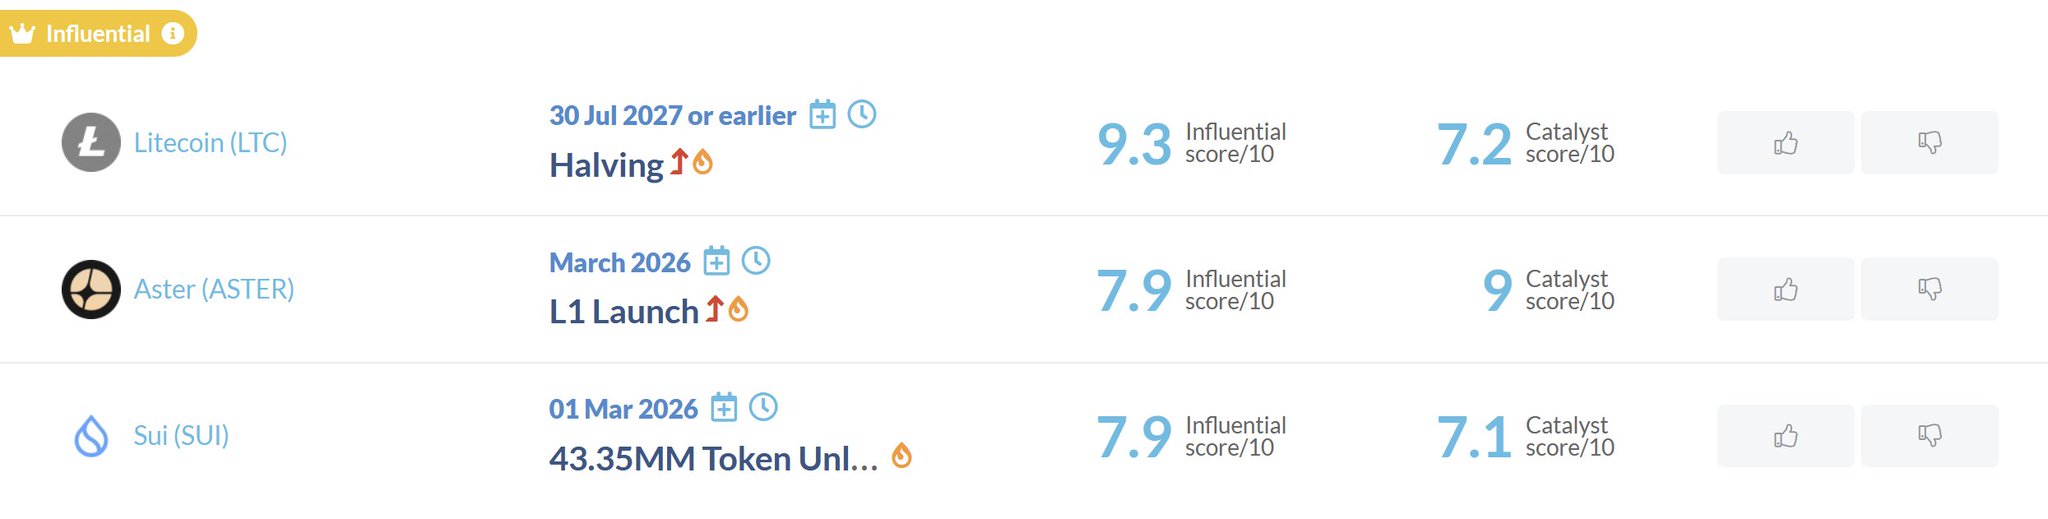Viewport: 2048px width, 519px height.
Task: Downvote the Litecoin Halving event
Action: click(1929, 143)
